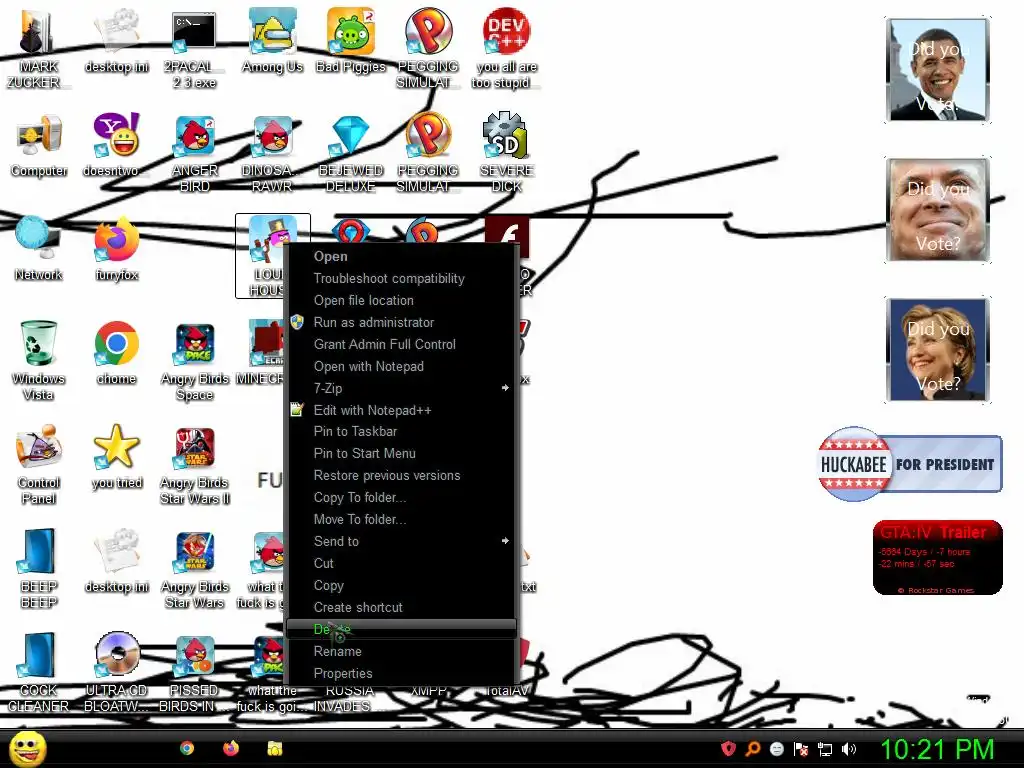Choose Copy in the context menu

click(402, 585)
